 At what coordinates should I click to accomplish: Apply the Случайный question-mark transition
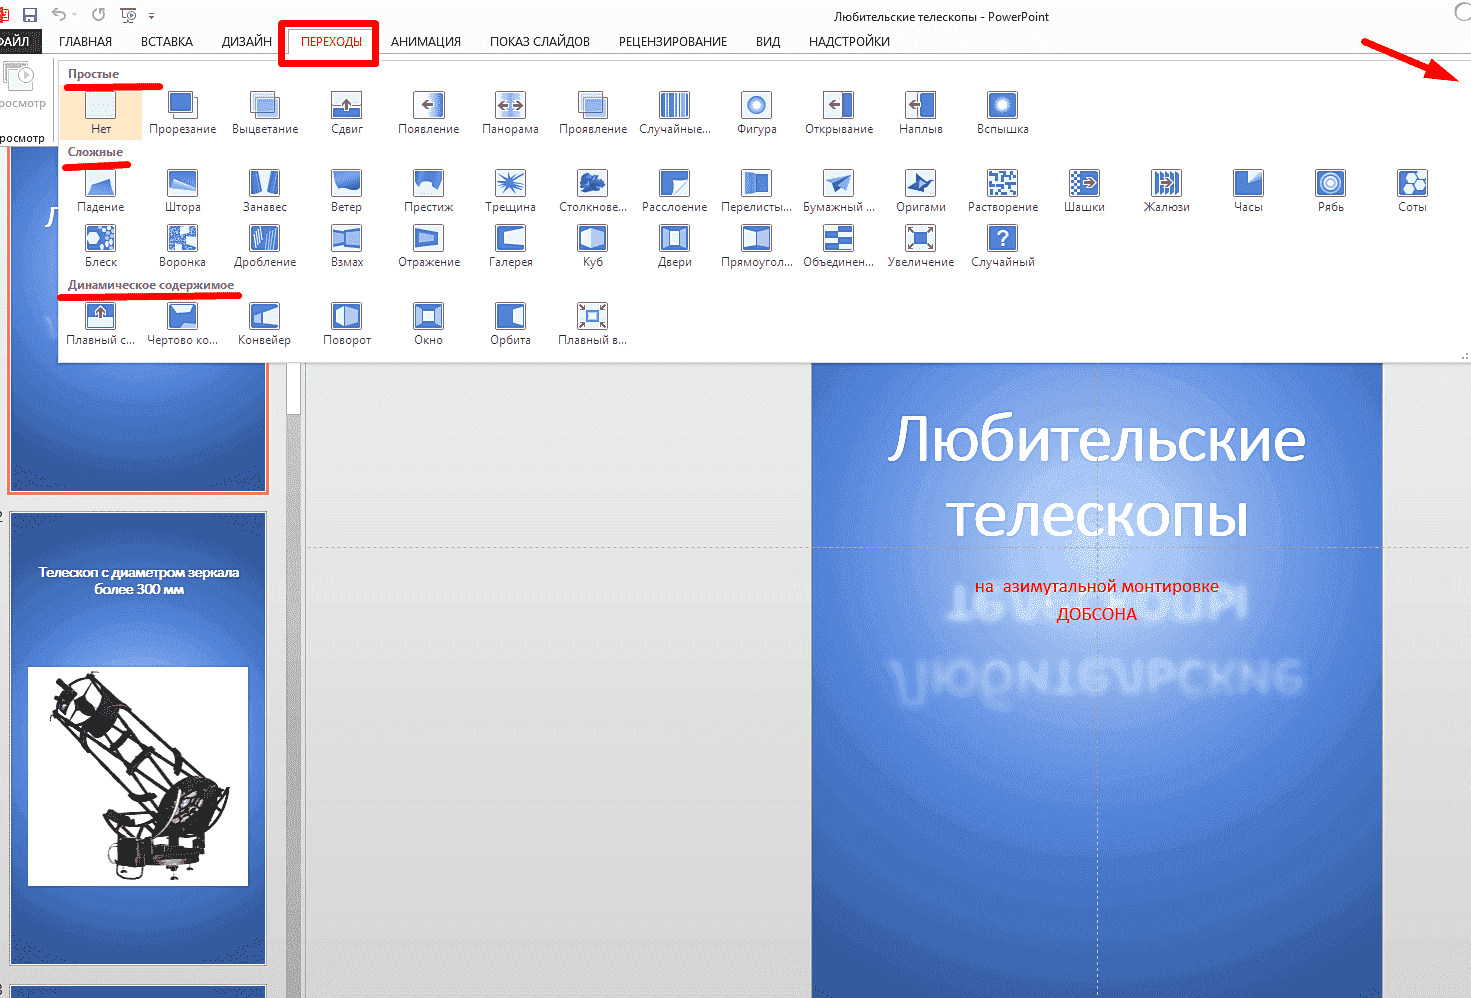[1002, 245]
